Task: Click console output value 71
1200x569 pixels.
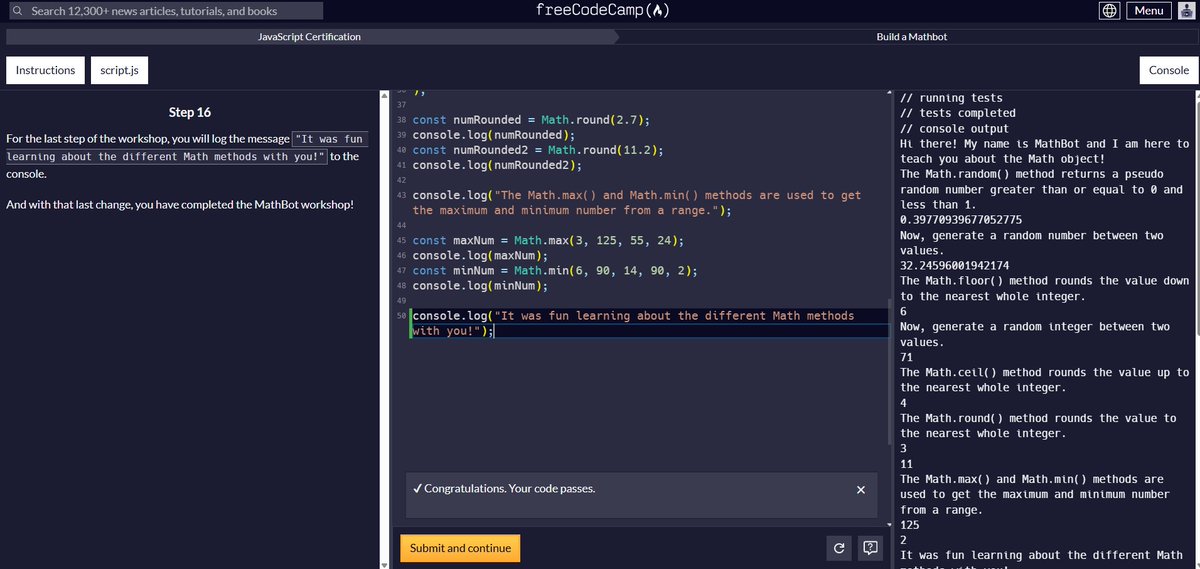Action: [907, 357]
